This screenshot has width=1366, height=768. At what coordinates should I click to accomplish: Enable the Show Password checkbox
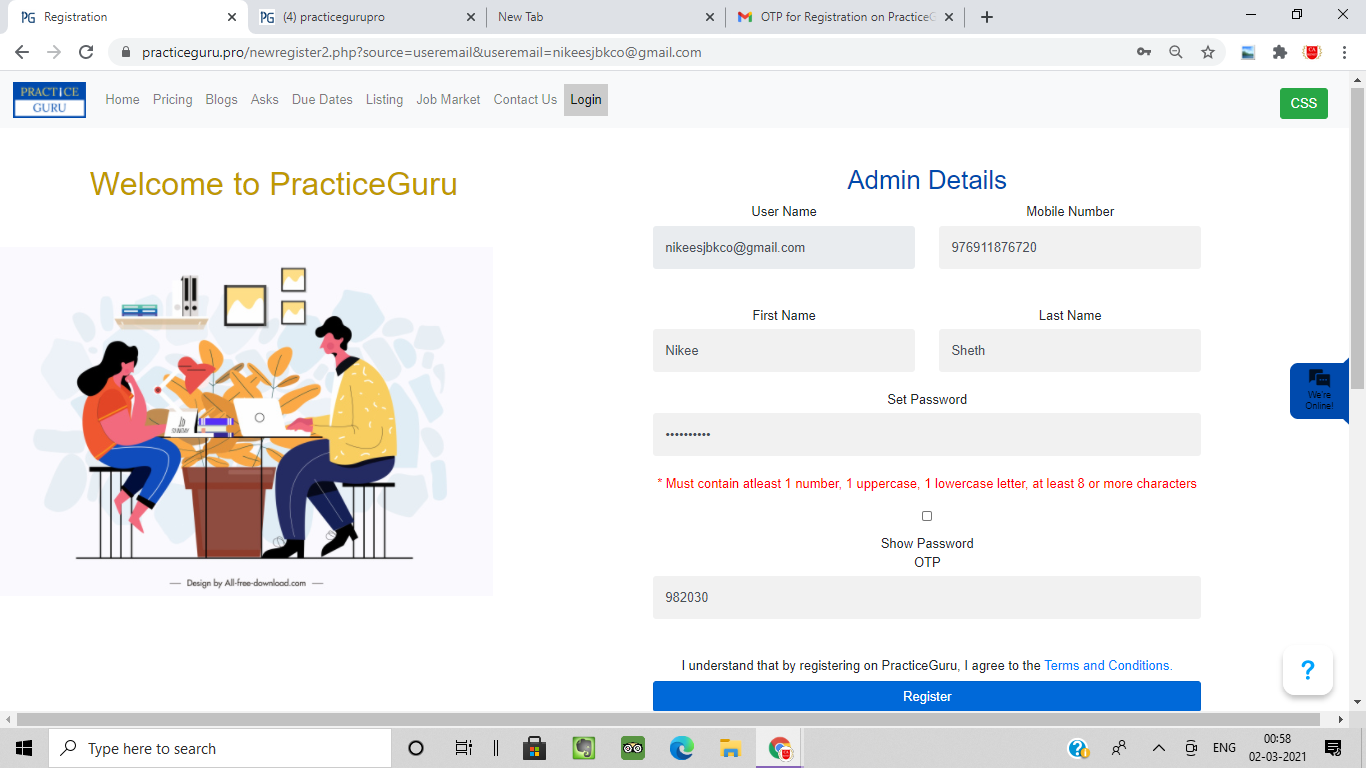927,516
